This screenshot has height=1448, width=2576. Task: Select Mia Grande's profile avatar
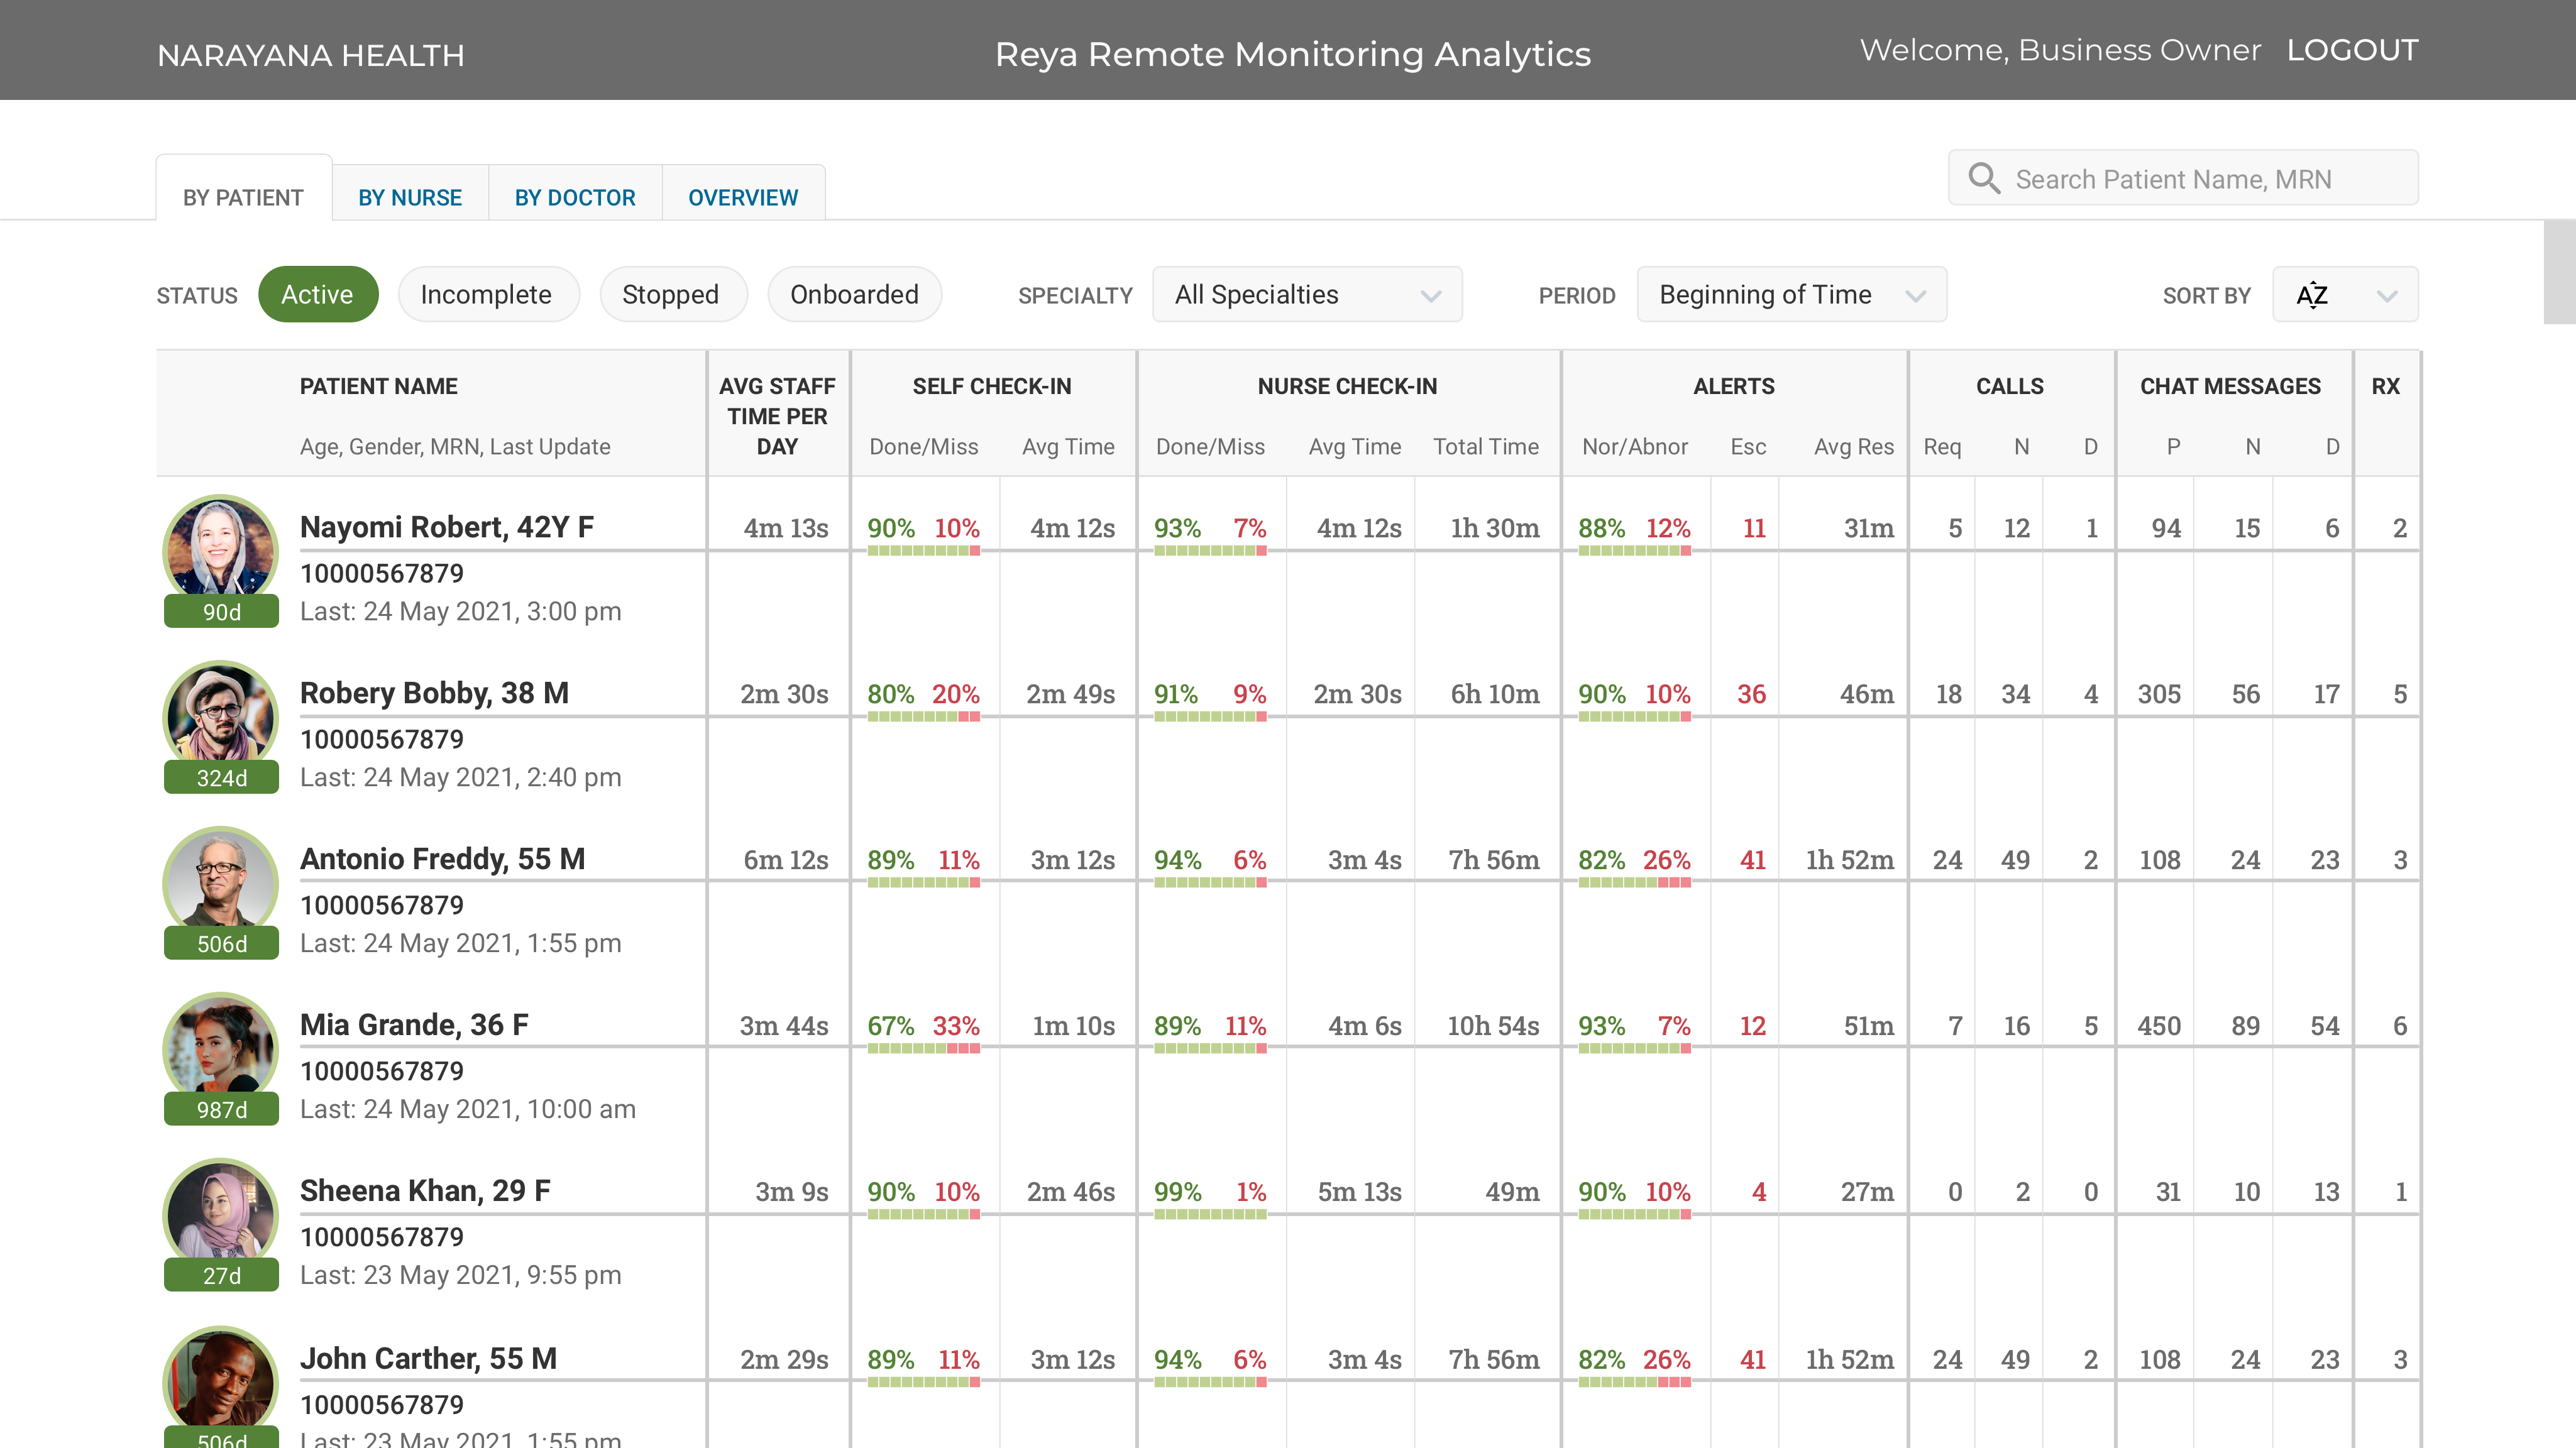pos(220,1046)
